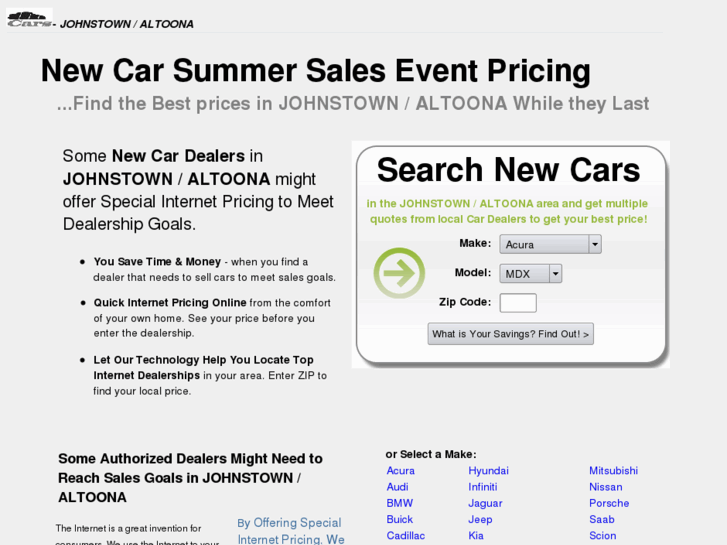The height and width of the screenshot is (545, 727).
Task: Open the Make dropdown showing Acura
Action: coord(550,244)
